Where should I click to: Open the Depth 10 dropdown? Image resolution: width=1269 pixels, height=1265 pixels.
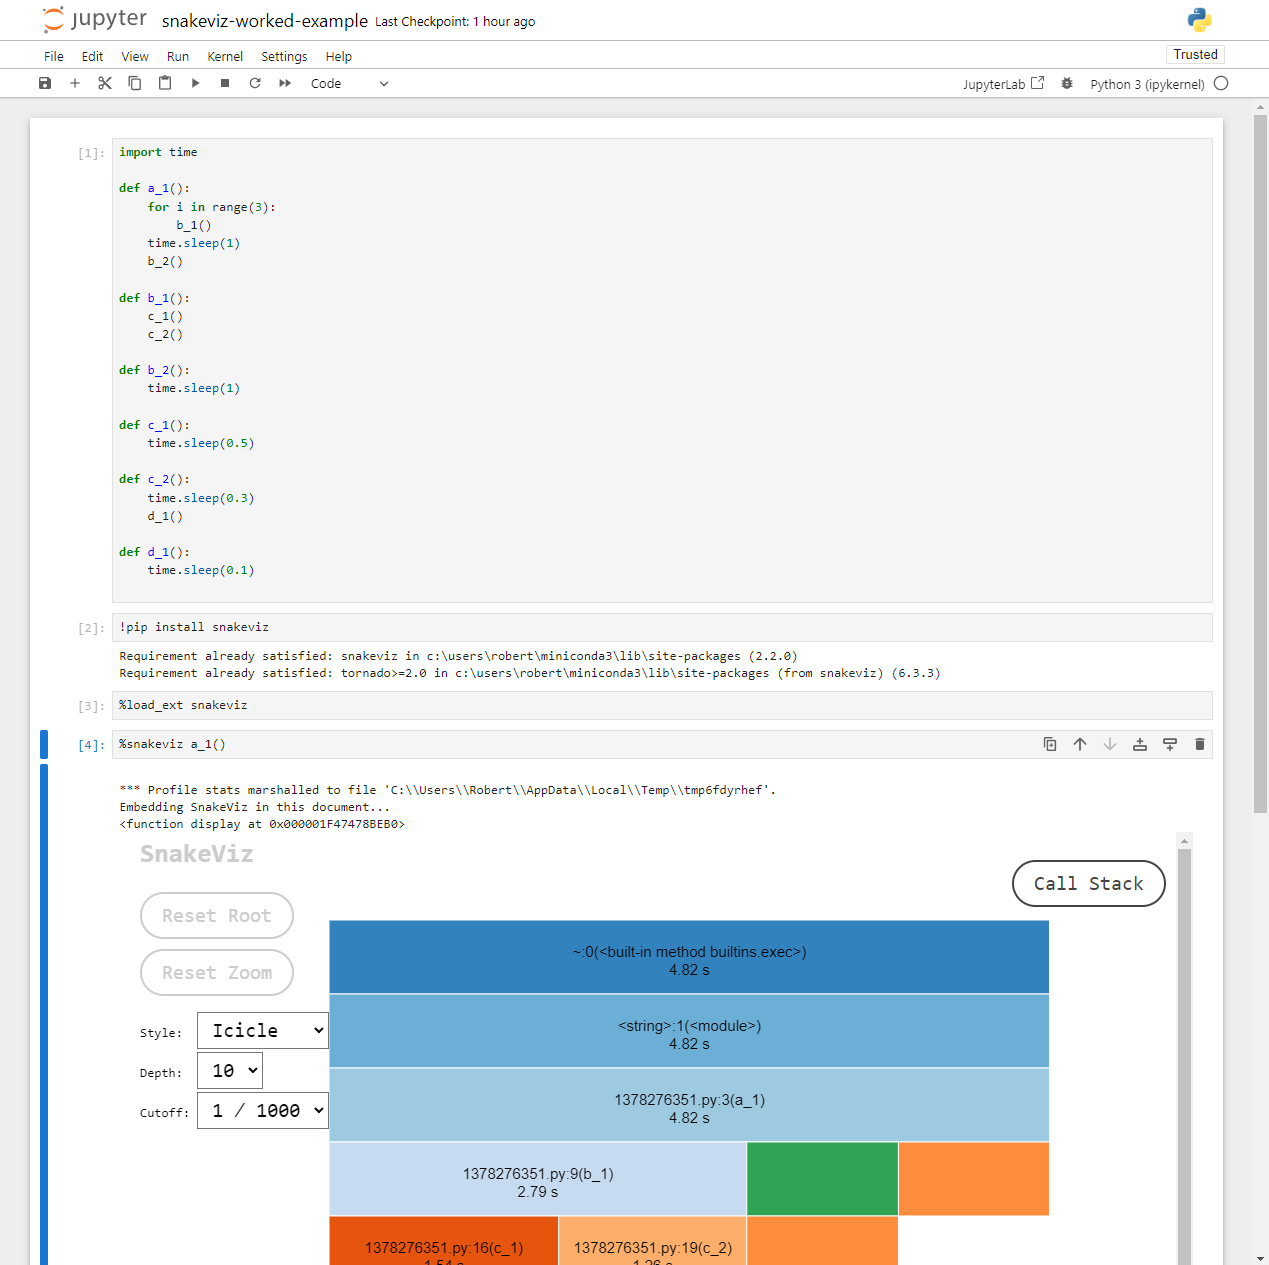pyautogui.click(x=230, y=1071)
